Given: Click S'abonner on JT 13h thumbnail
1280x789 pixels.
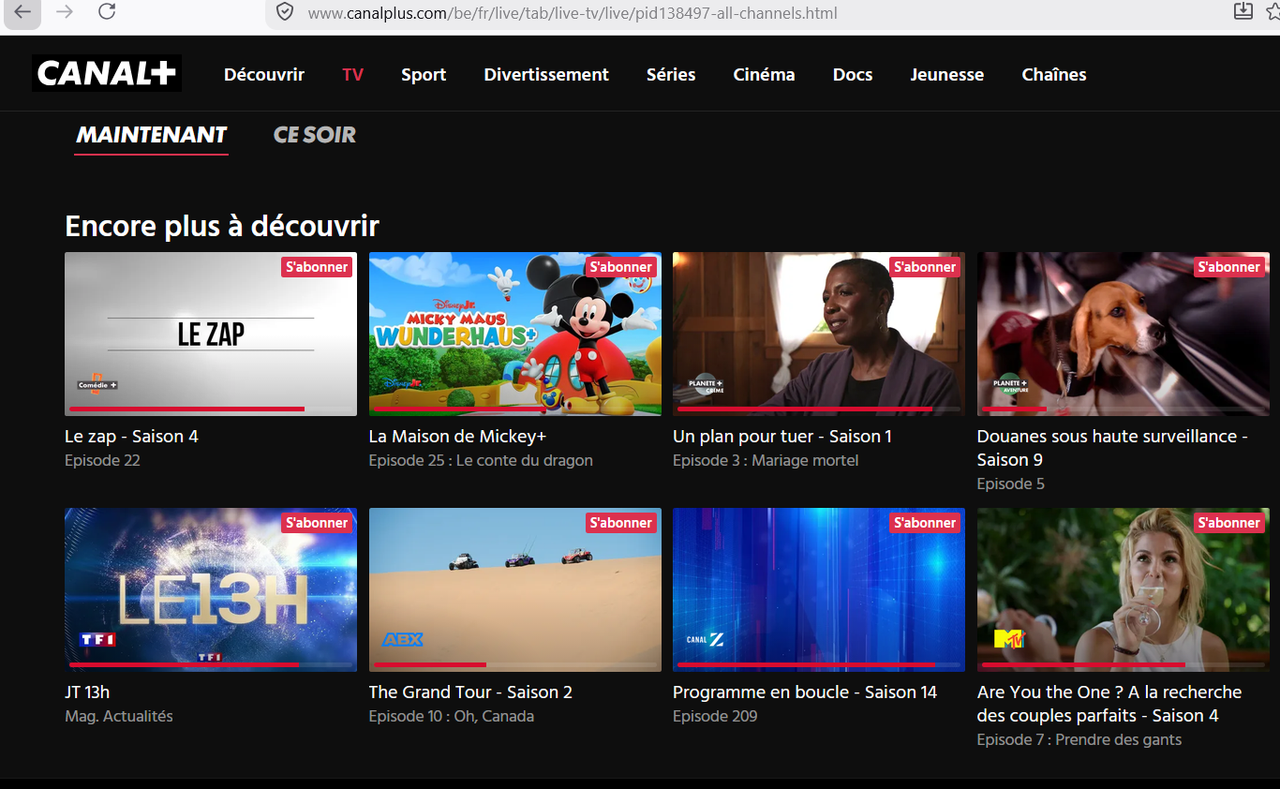Looking at the screenshot, I should click(x=317, y=523).
